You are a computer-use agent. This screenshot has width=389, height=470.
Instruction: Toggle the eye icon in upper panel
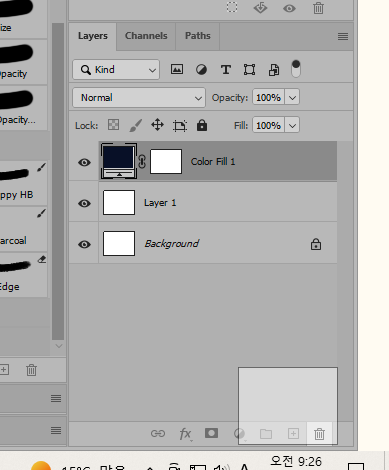point(289,8)
